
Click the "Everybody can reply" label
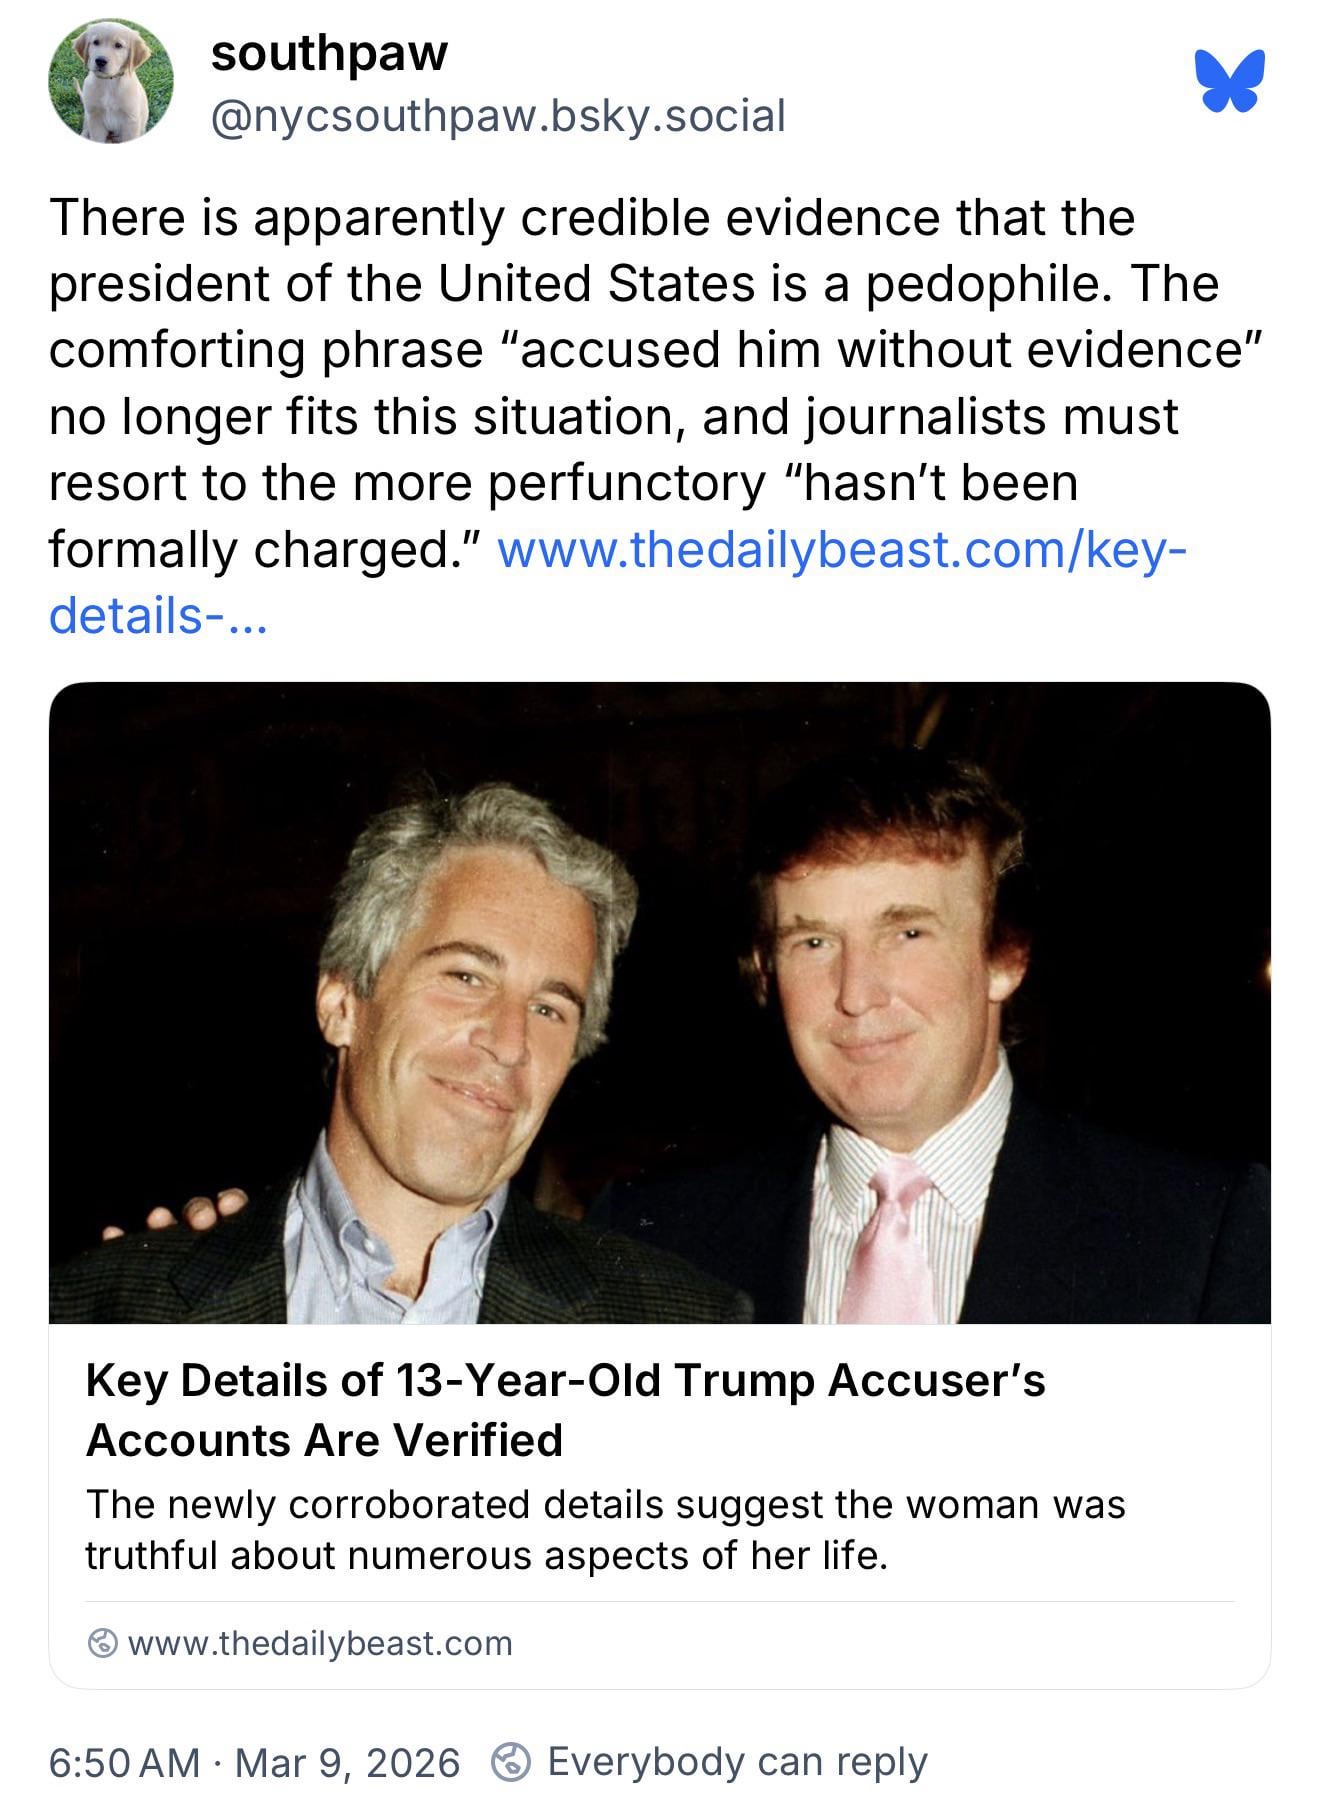click(x=737, y=1761)
